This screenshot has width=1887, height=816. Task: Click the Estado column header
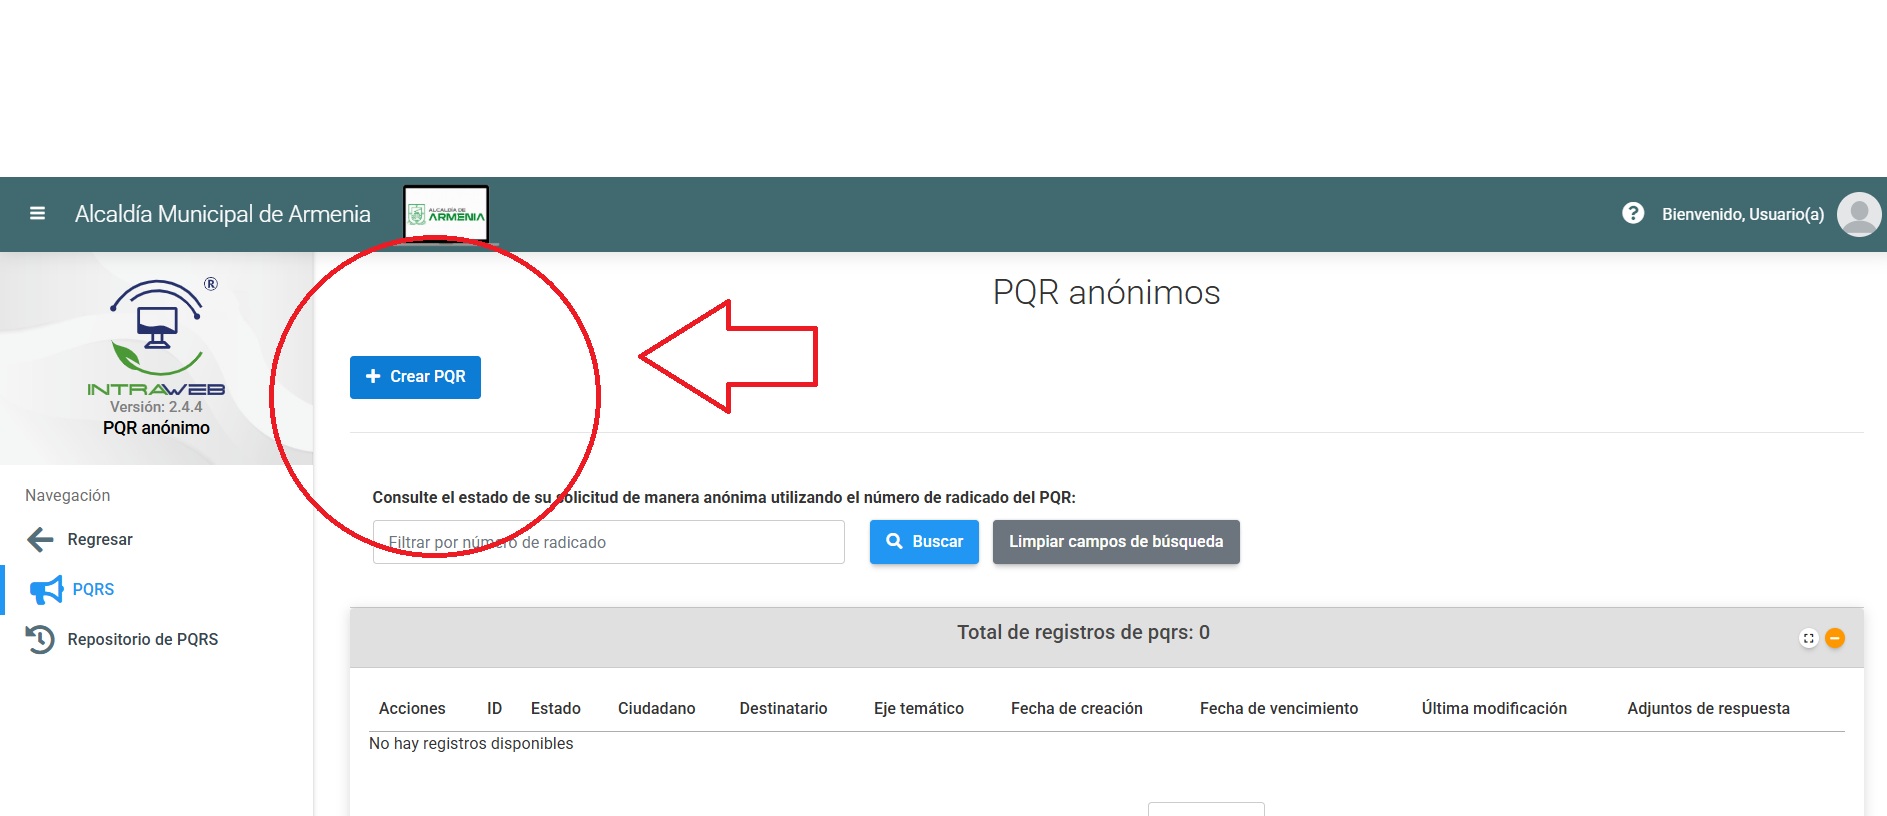tap(555, 708)
